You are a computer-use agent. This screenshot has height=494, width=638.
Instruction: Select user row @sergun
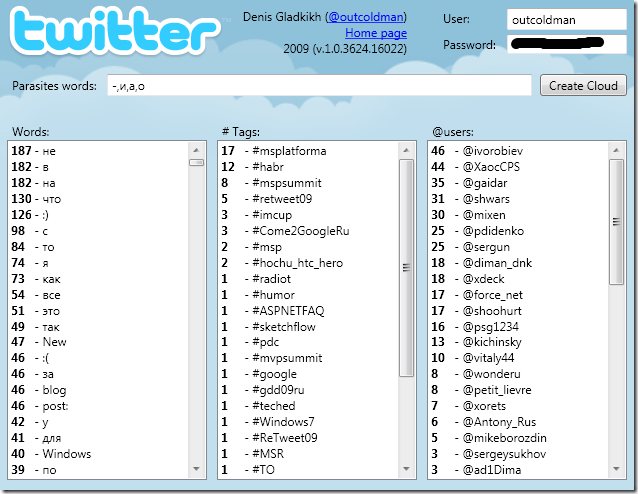(518, 247)
